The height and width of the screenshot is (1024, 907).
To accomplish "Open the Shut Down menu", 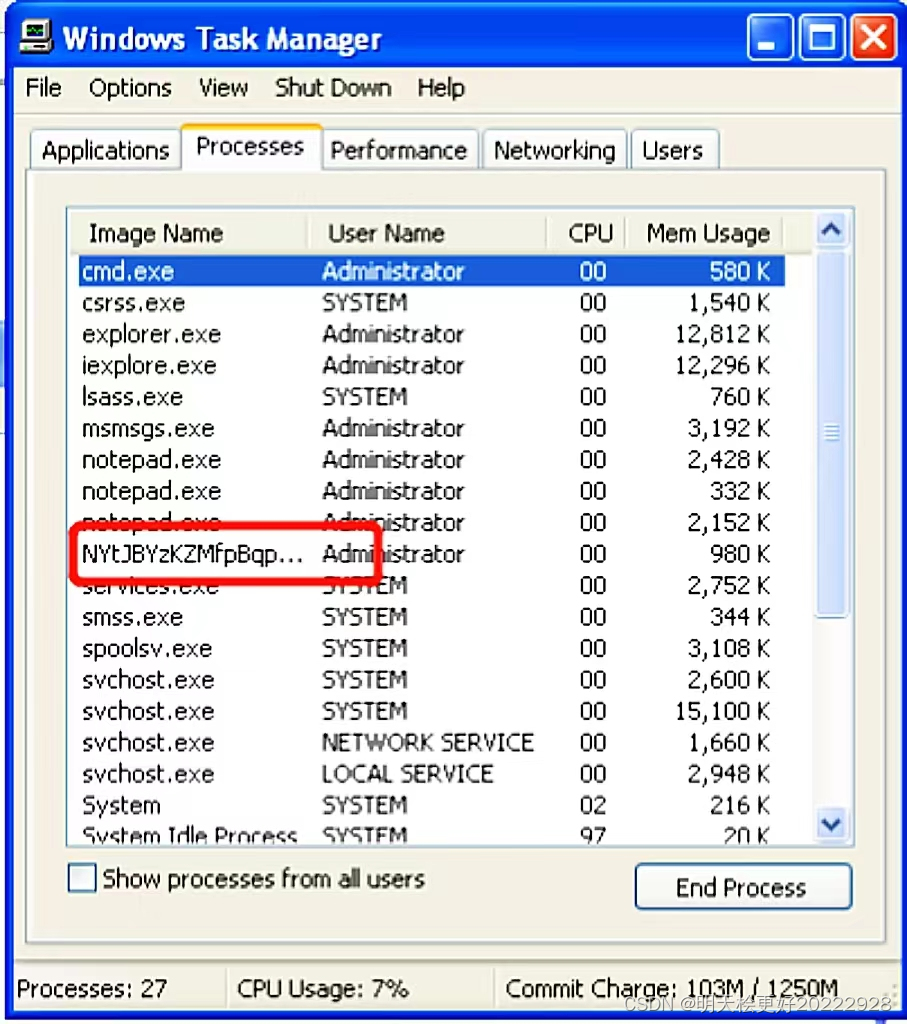I will [x=333, y=88].
